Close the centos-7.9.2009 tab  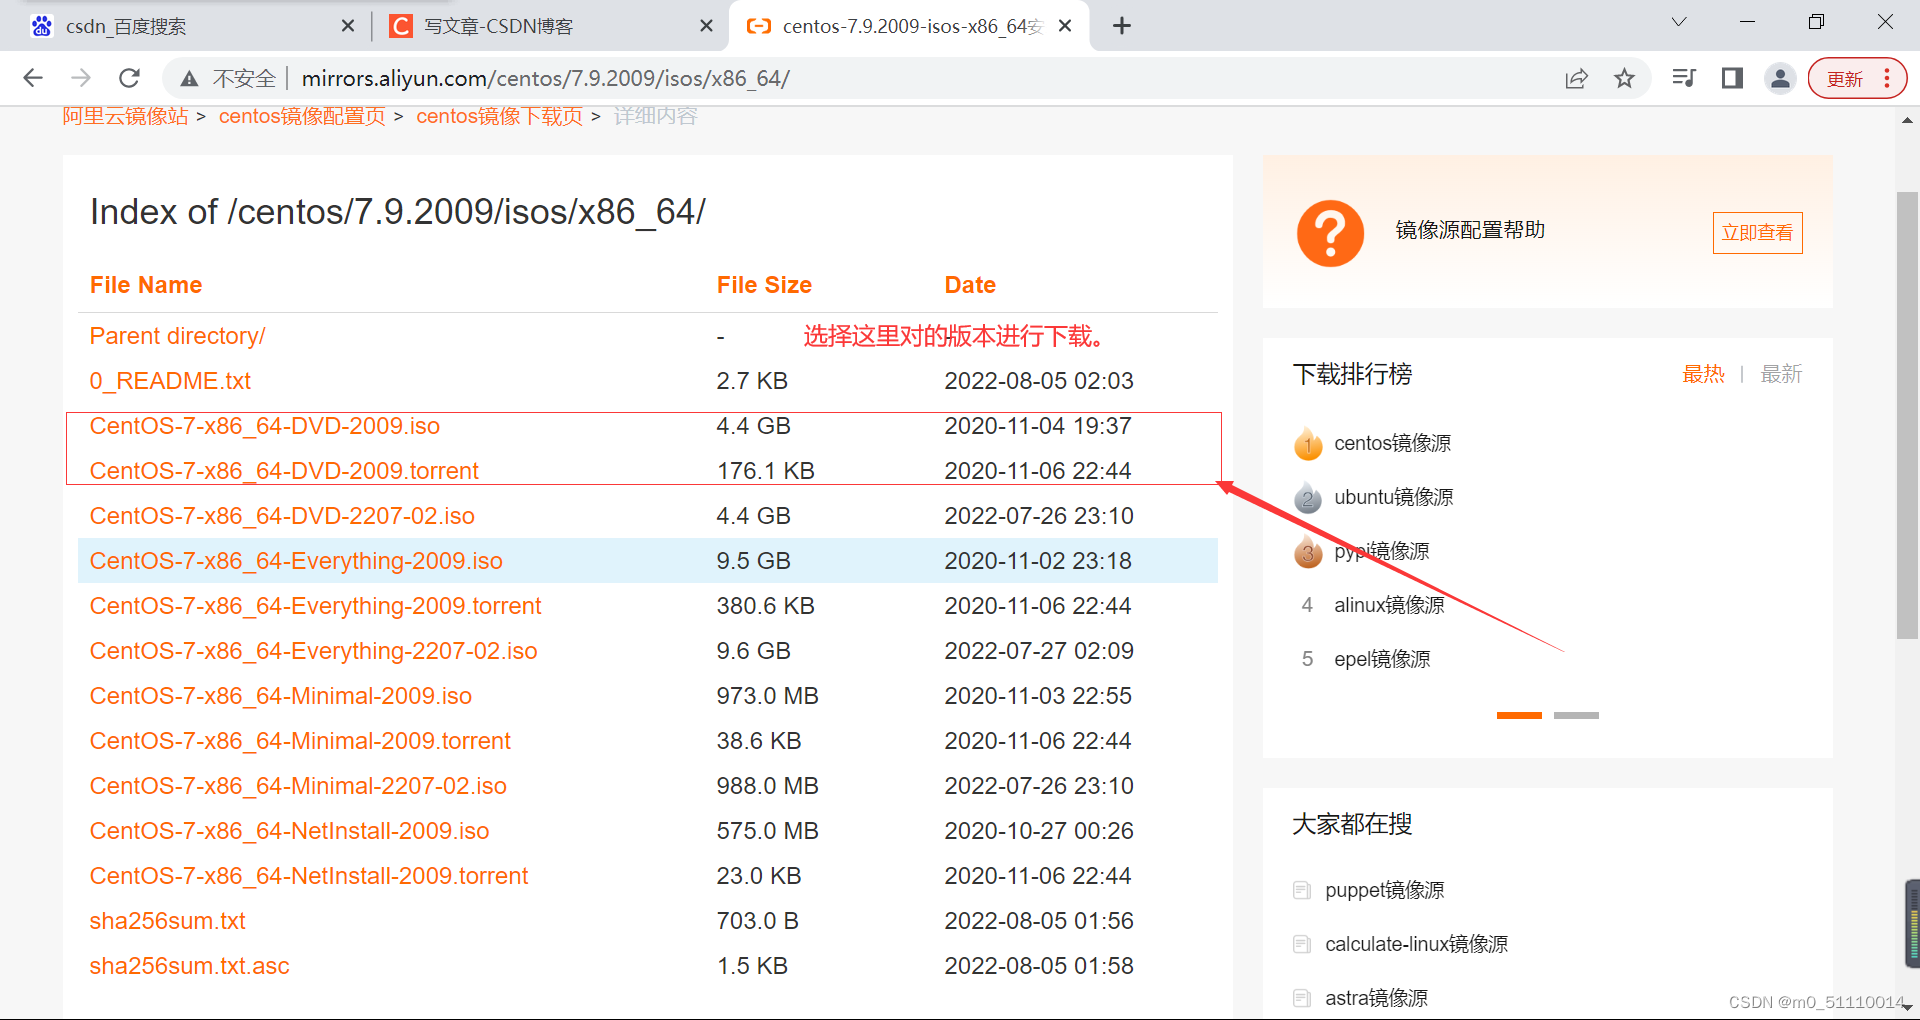(1065, 26)
